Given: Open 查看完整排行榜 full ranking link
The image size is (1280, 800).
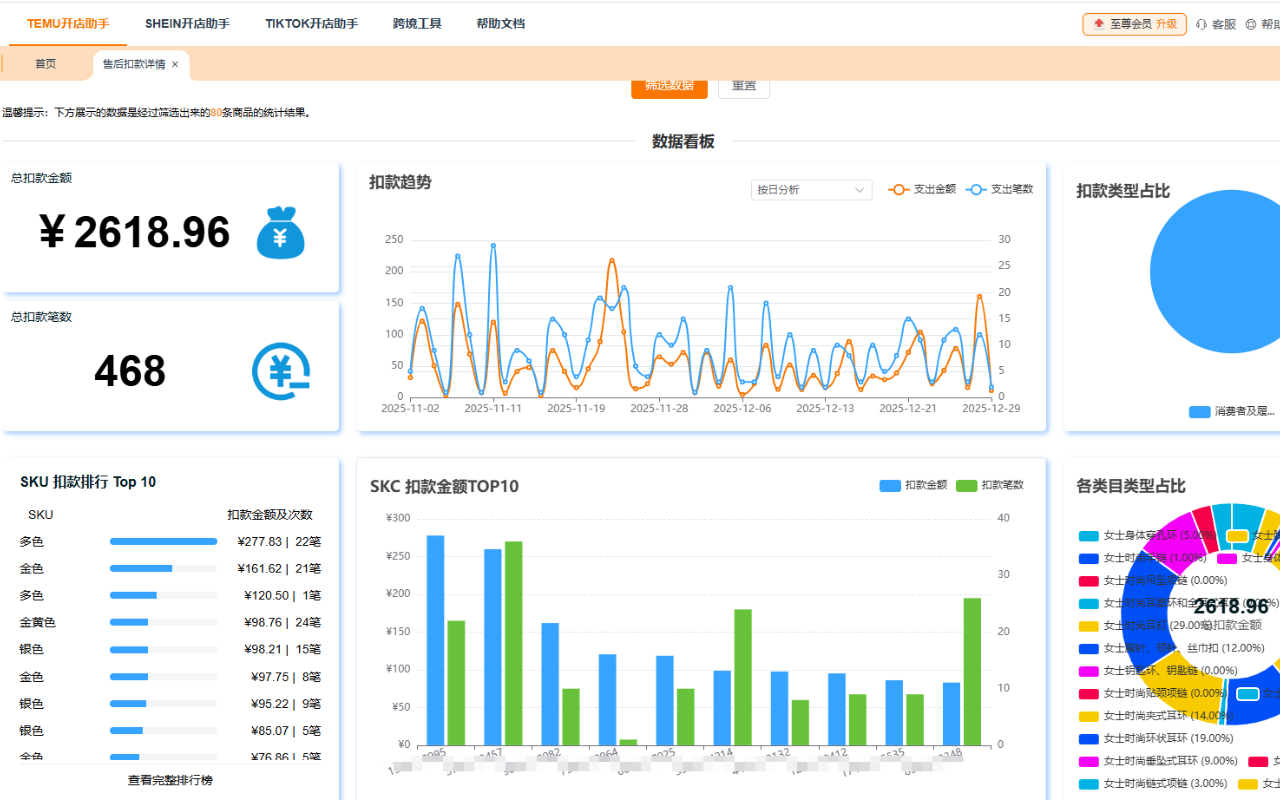Looking at the screenshot, I should 170,779.
